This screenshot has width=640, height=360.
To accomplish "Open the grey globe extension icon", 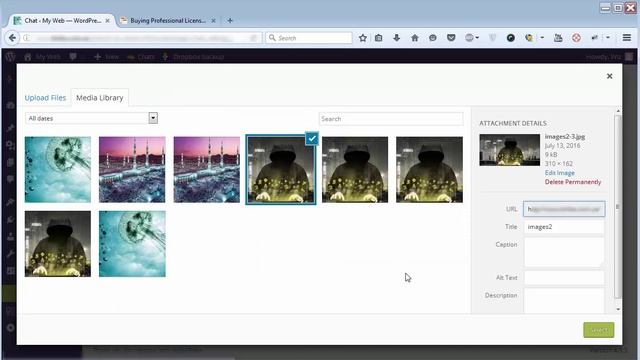I will point(469,38).
